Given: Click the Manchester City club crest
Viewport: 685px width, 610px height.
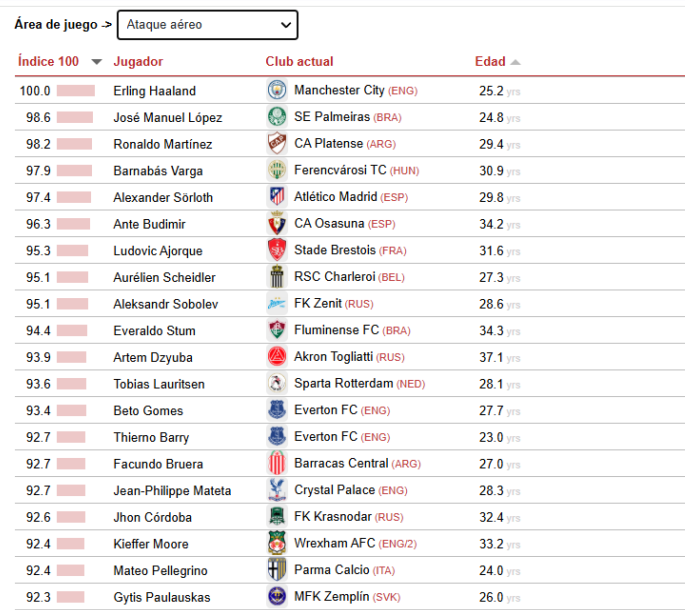Looking at the screenshot, I should click(x=276, y=90).
